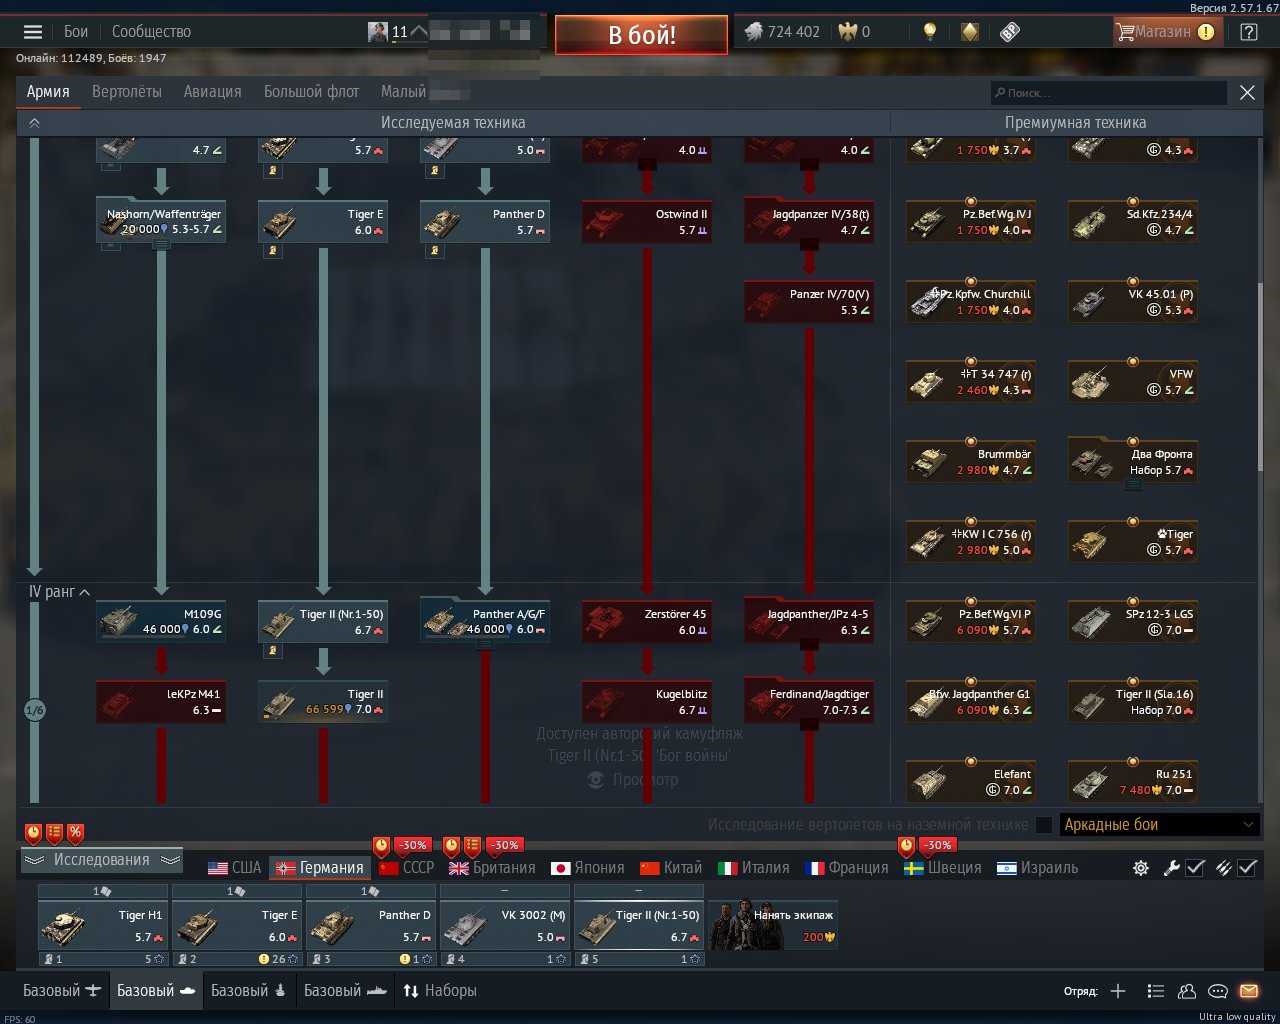Click the -30% badge above СССР
The image size is (1280, 1024).
tap(412, 845)
